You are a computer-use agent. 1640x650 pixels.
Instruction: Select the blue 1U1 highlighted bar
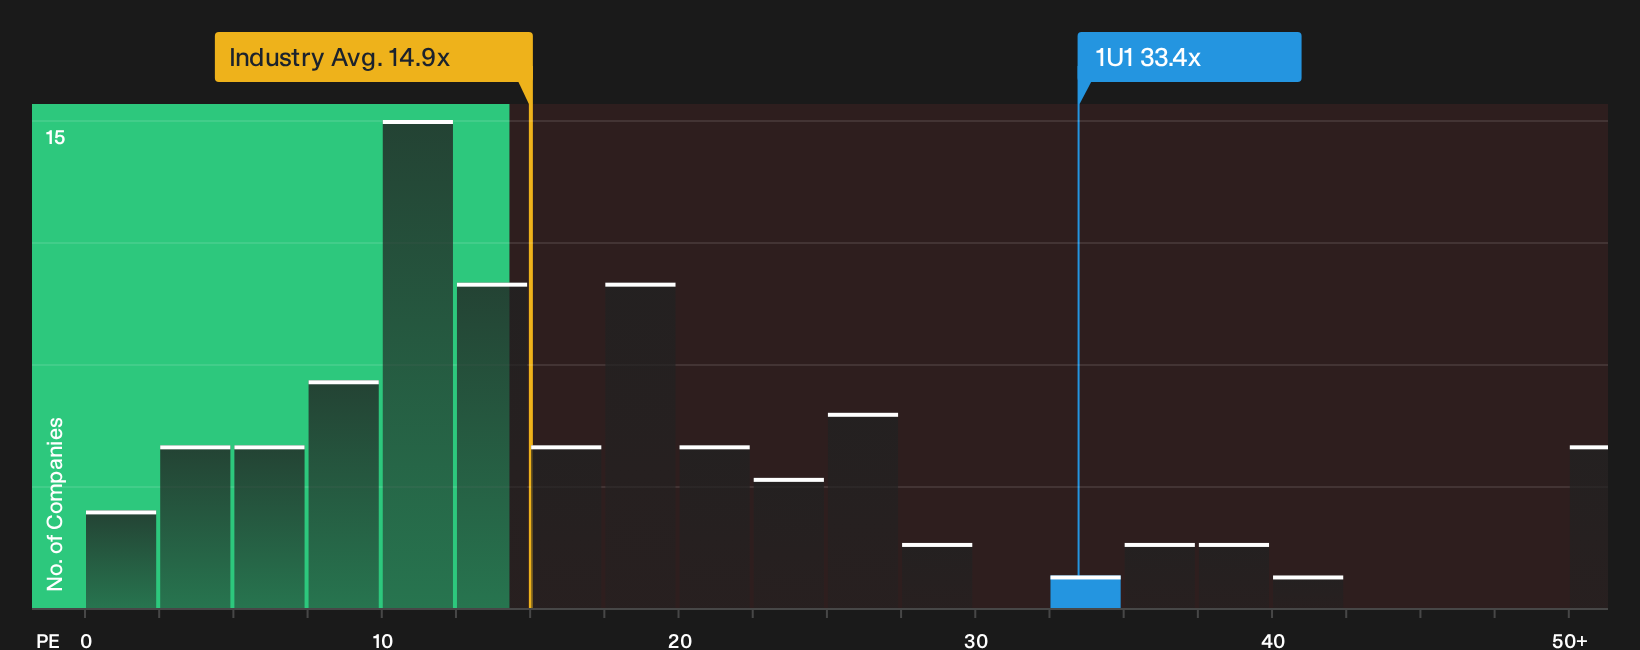(x=1085, y=592)
